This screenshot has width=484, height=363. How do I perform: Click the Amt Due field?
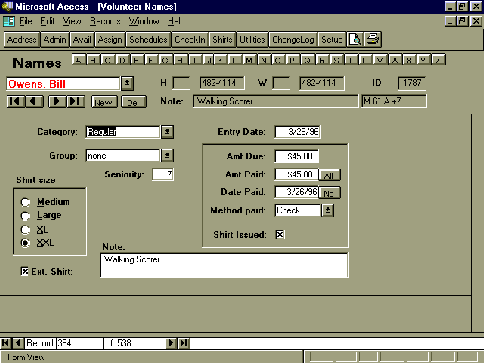coord(297,156)
